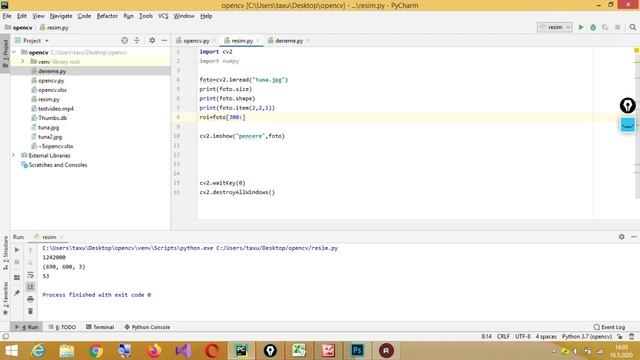Toggle the Project tool window side tab
This screenshot has width=640, height=360.
point(5,53)
